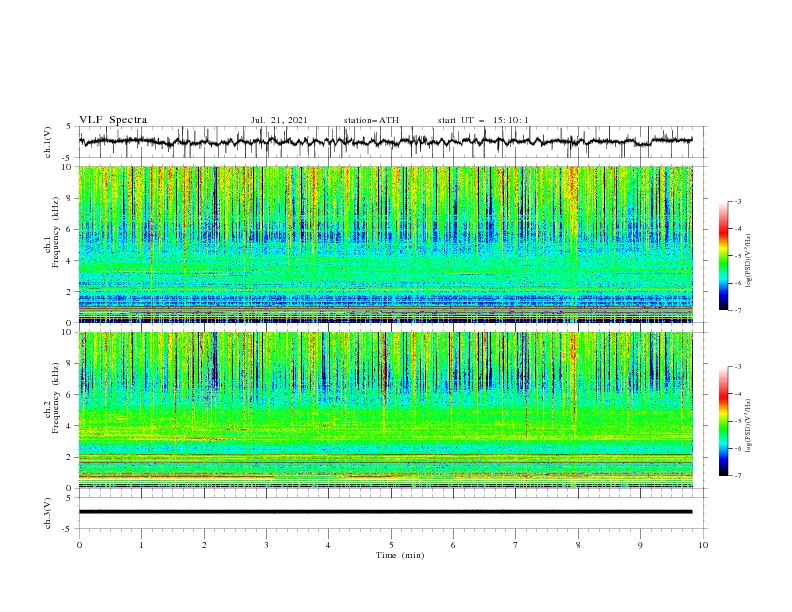Click the "-7" tick of upper color bar
Viewport: 792px width, 612px height.
tap(737, 310)
